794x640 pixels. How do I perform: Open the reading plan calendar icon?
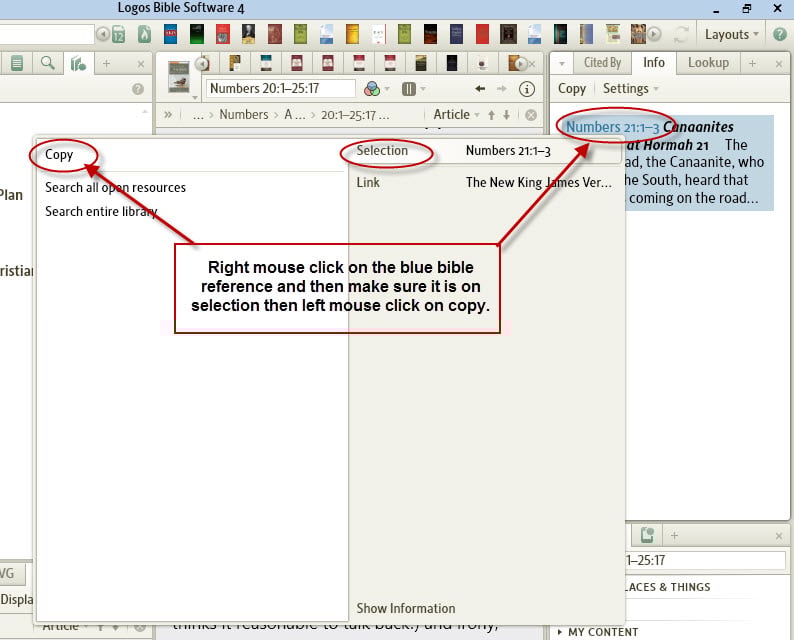click(x=118, y=34)
